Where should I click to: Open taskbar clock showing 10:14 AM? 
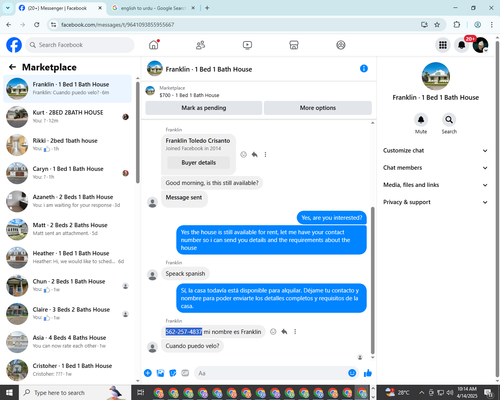click(x=467, y=392)
